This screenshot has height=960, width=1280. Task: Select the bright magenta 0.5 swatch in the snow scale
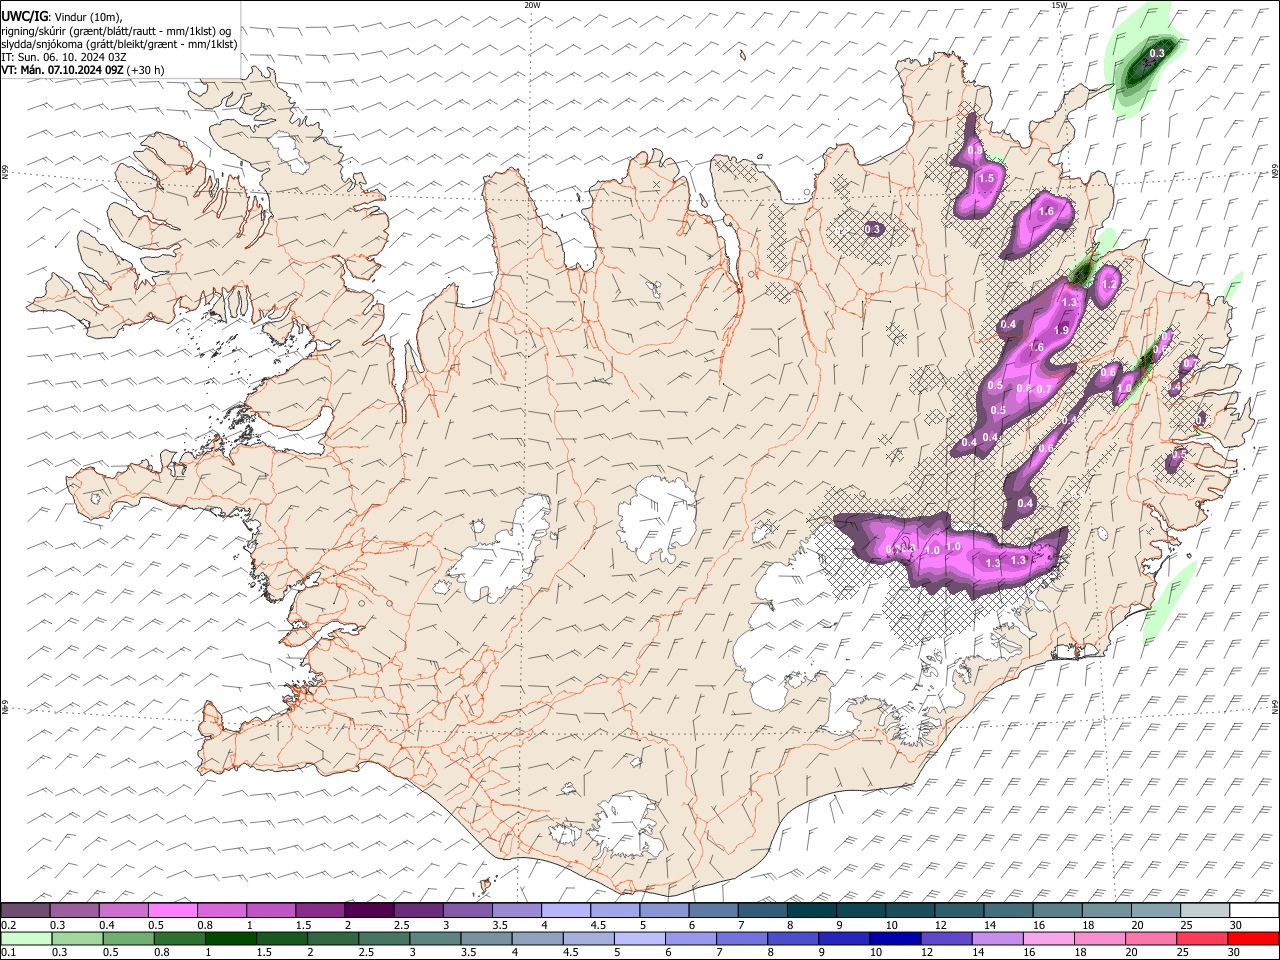[173, 911]
